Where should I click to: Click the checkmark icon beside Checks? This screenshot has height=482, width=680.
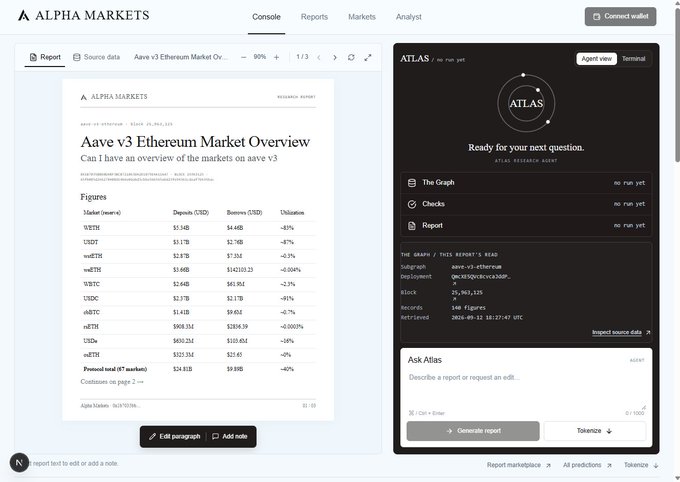point(412,204)
